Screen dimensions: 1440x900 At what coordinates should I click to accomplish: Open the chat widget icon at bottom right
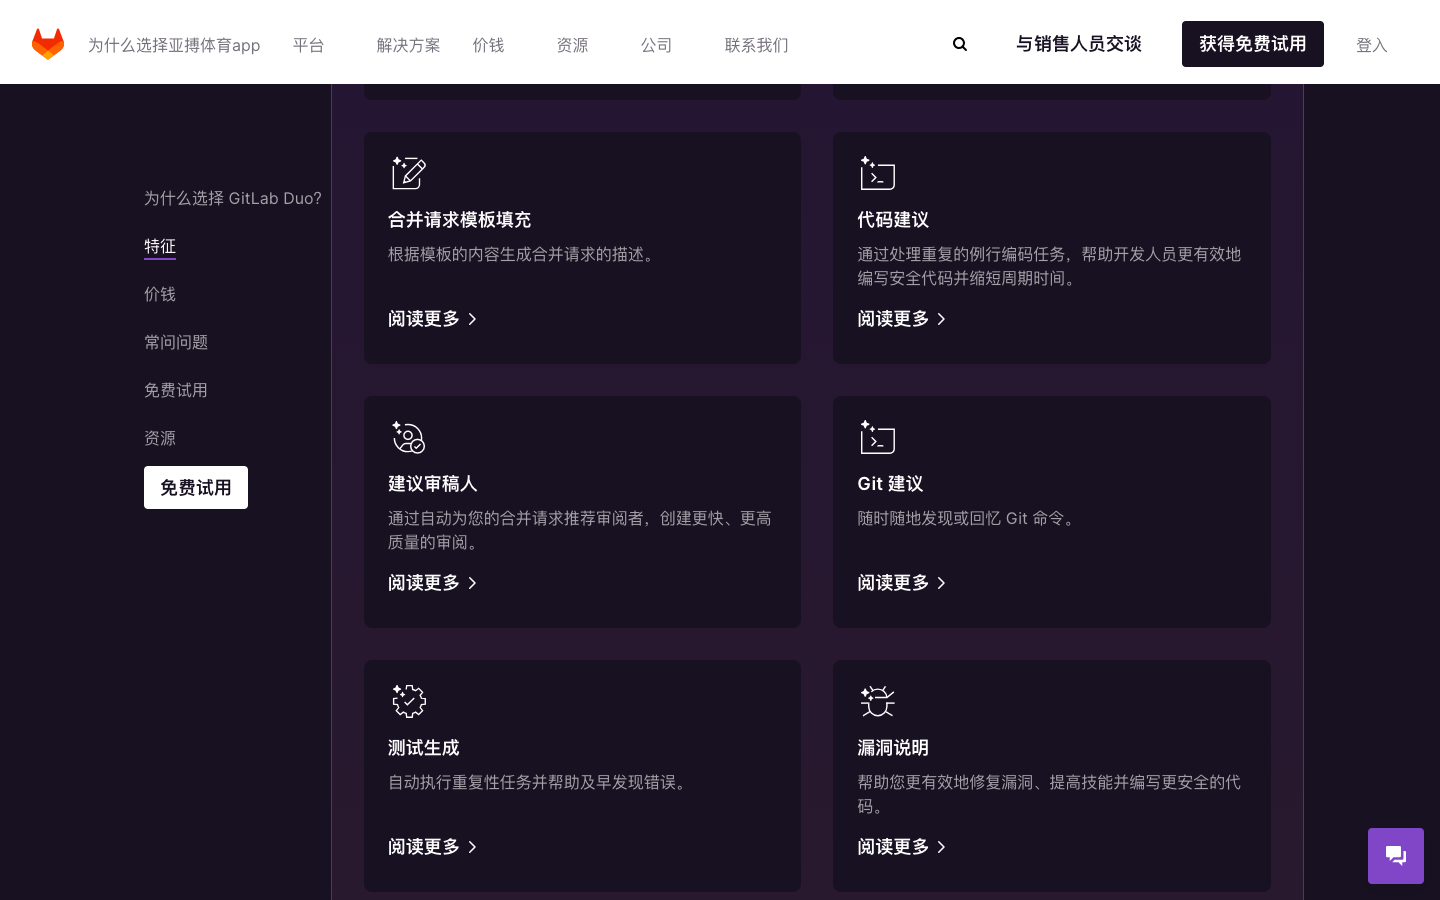pos(1396,856)
